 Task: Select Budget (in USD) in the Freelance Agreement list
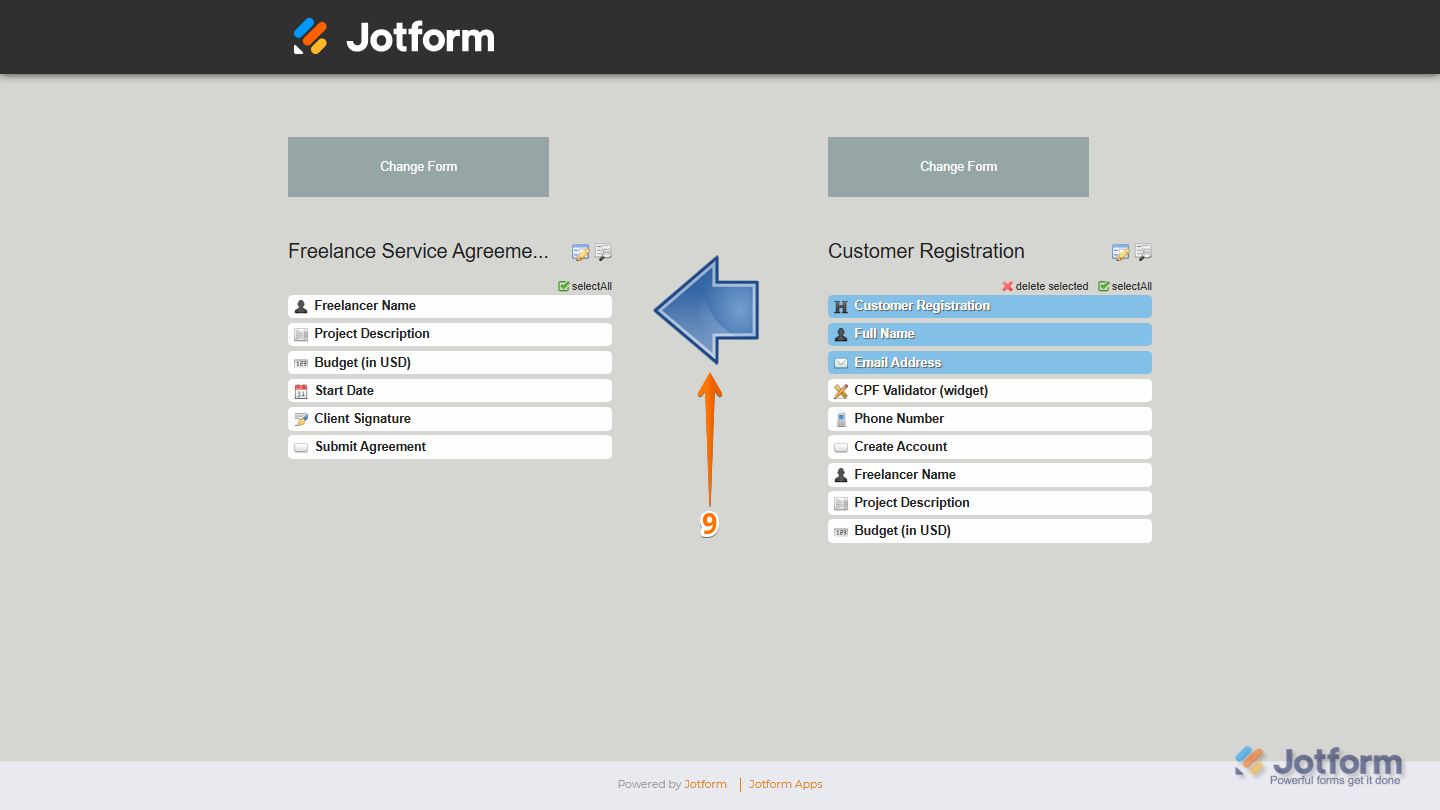450,363
